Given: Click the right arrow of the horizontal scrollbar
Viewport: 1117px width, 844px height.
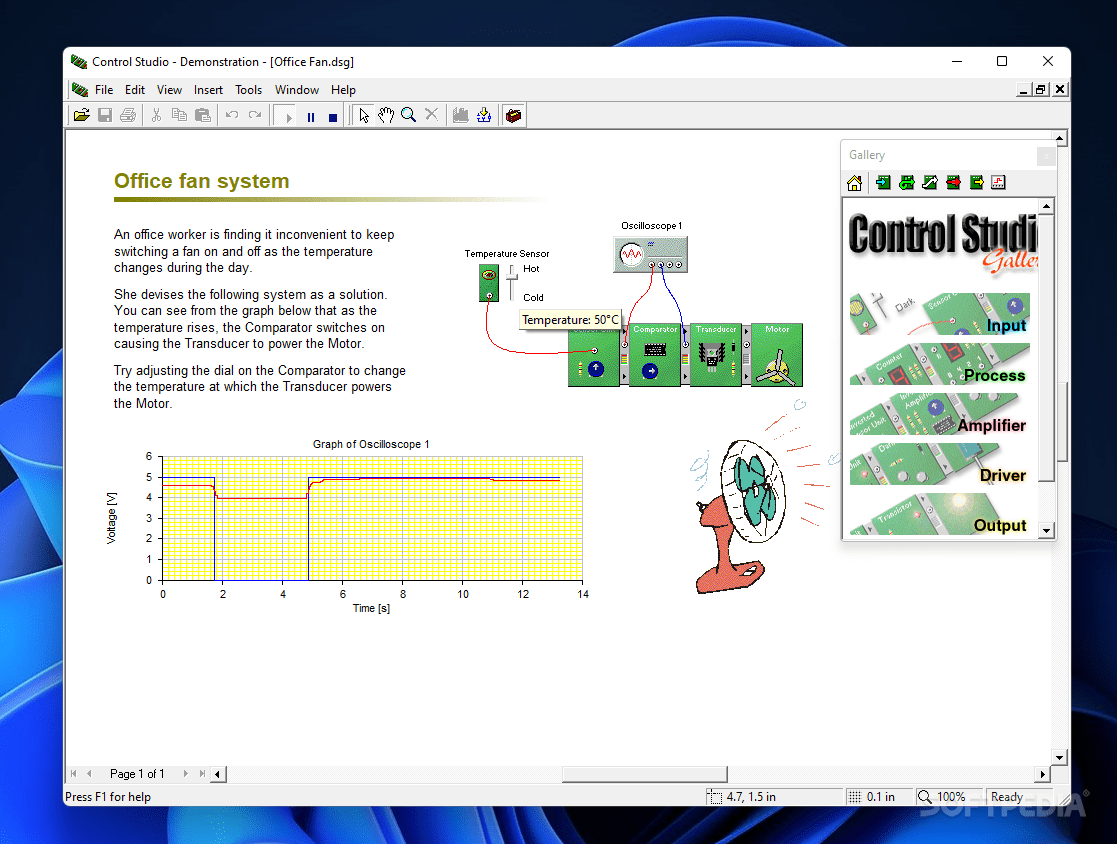Looking at the screenshot, I should click(x=1043, y=774).
